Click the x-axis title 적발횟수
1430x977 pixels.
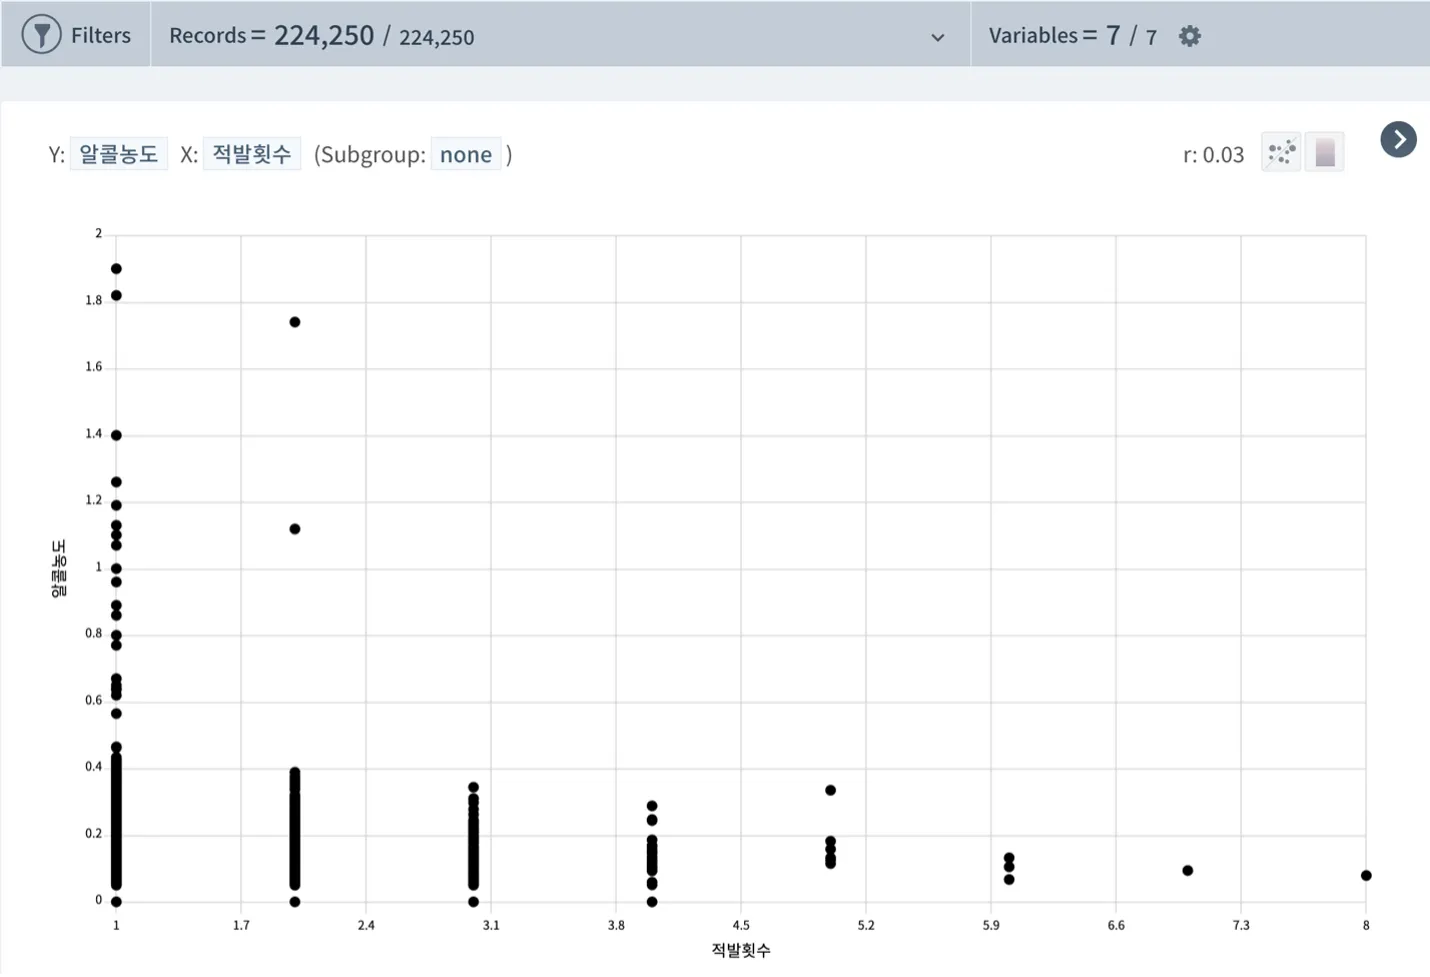741,950
